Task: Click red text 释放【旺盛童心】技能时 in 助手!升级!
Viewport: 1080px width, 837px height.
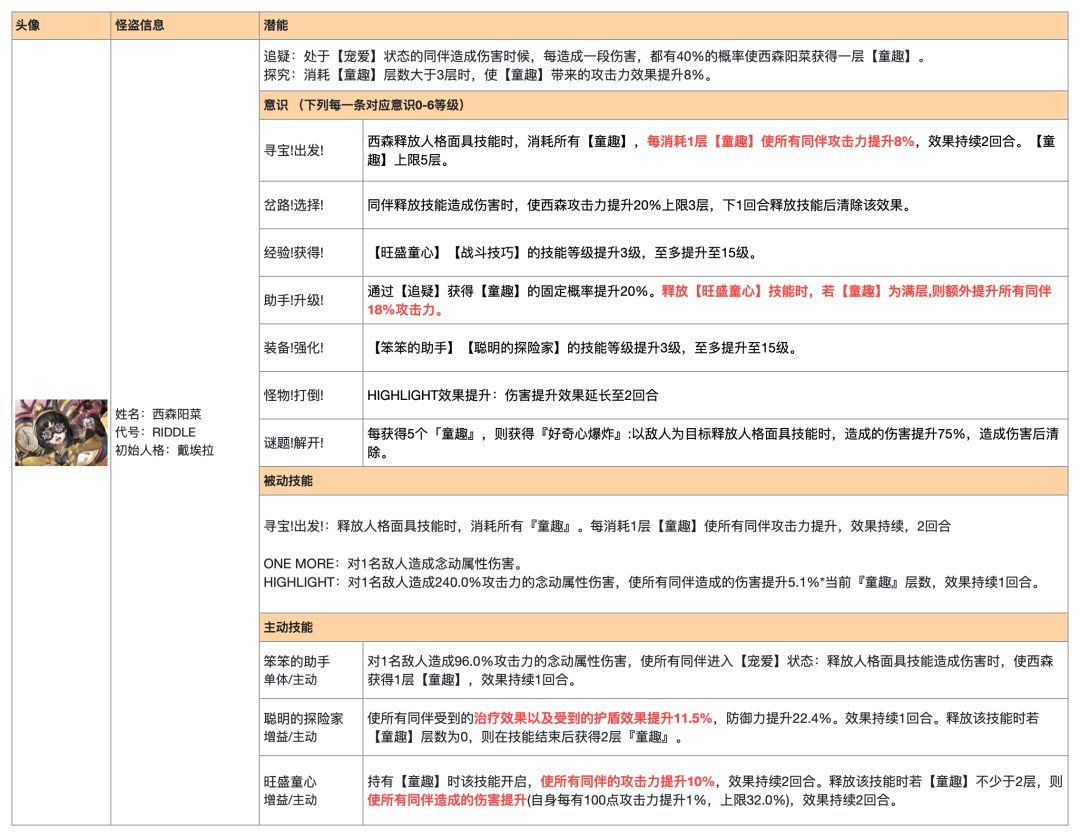Action: click(709, 300)
